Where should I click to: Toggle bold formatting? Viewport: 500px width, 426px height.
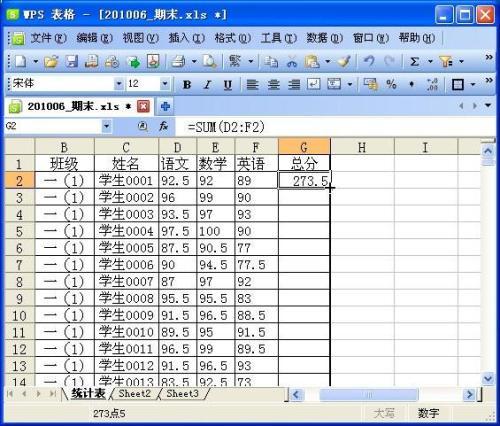pos(187,85)
